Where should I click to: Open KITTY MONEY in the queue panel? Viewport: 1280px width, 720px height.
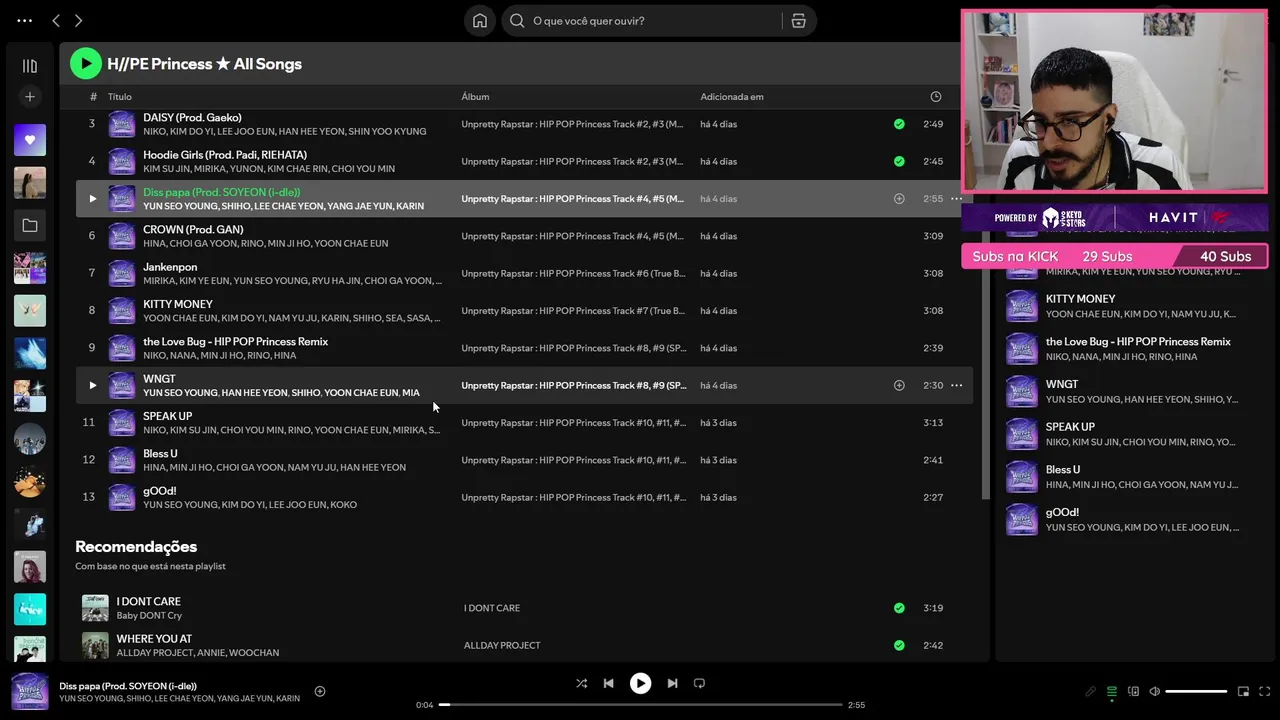[1080, 298]
